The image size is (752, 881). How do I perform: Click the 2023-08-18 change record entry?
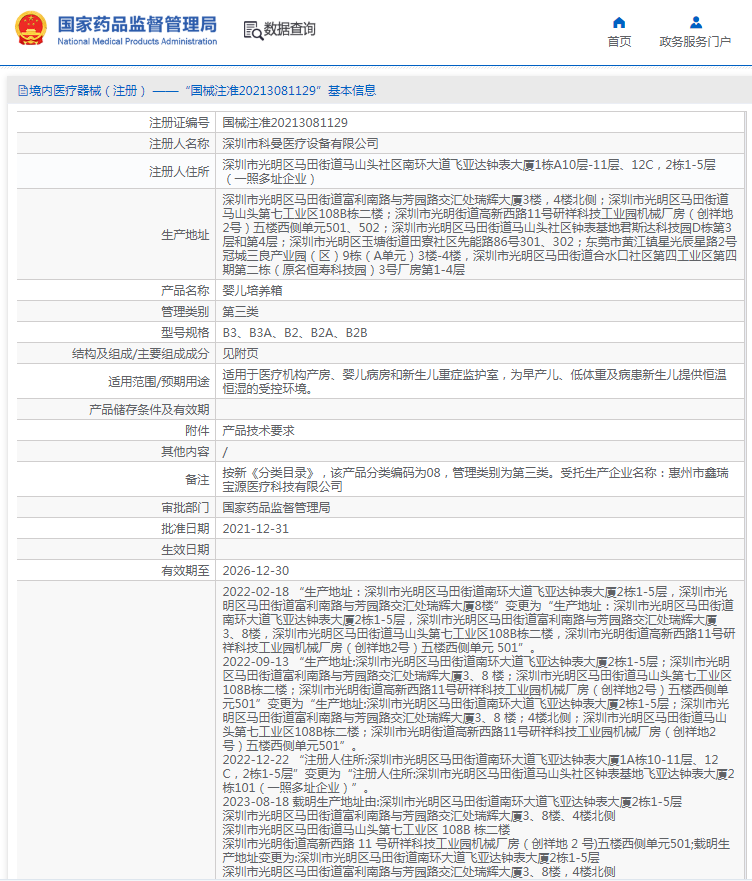(x=477, y=837)
